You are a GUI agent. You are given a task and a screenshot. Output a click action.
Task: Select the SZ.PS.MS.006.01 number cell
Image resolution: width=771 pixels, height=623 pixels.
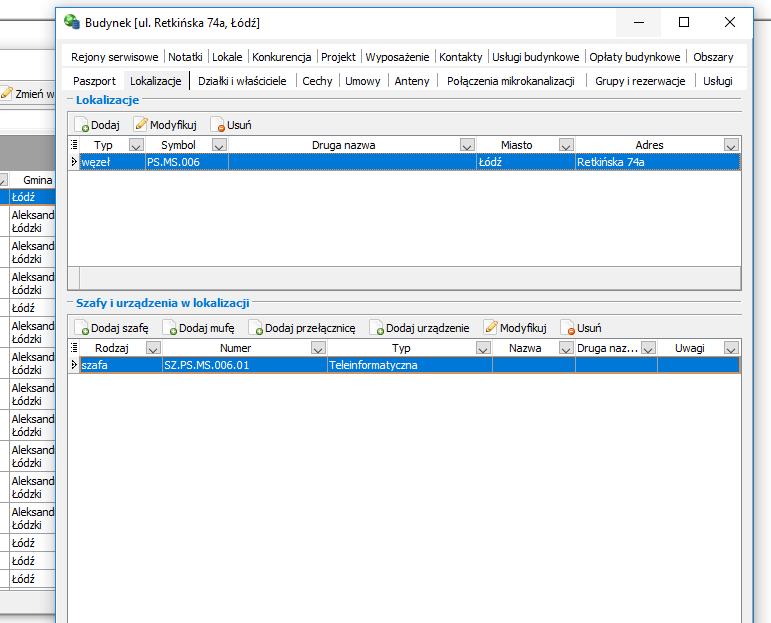[244, 365]
